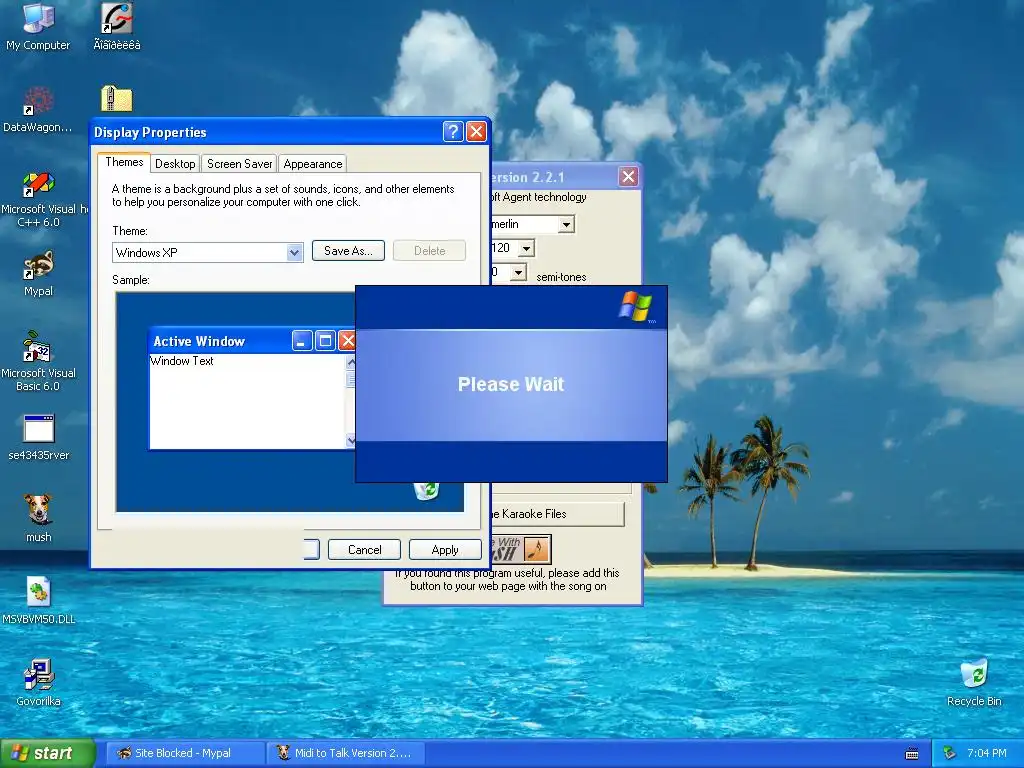
Task: Click the semi-tones label in Midi to Talk
Action: pos(561,277)
